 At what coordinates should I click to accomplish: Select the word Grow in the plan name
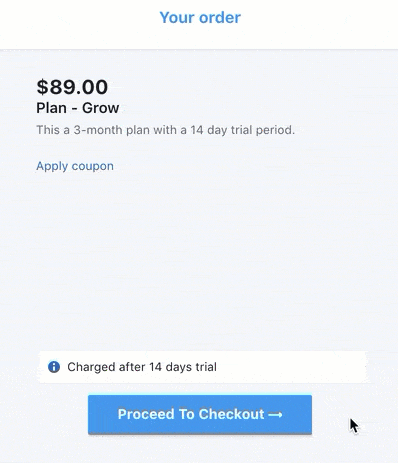pos(101,108)
